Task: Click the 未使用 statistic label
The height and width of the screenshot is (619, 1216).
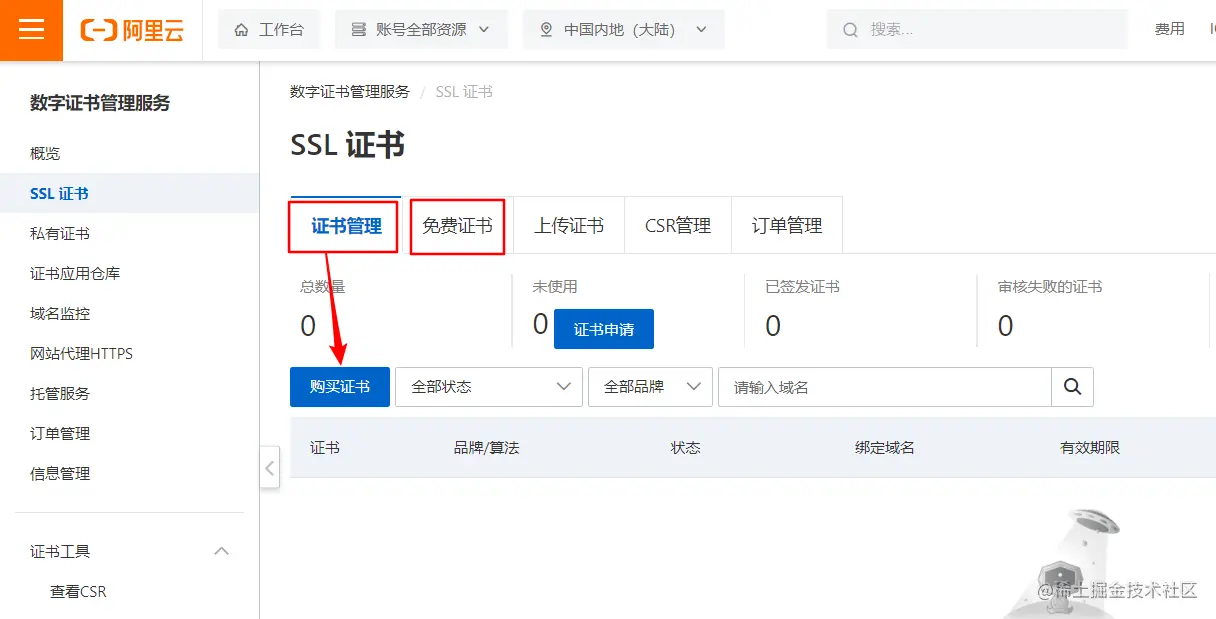Action: tap(555, 287)
